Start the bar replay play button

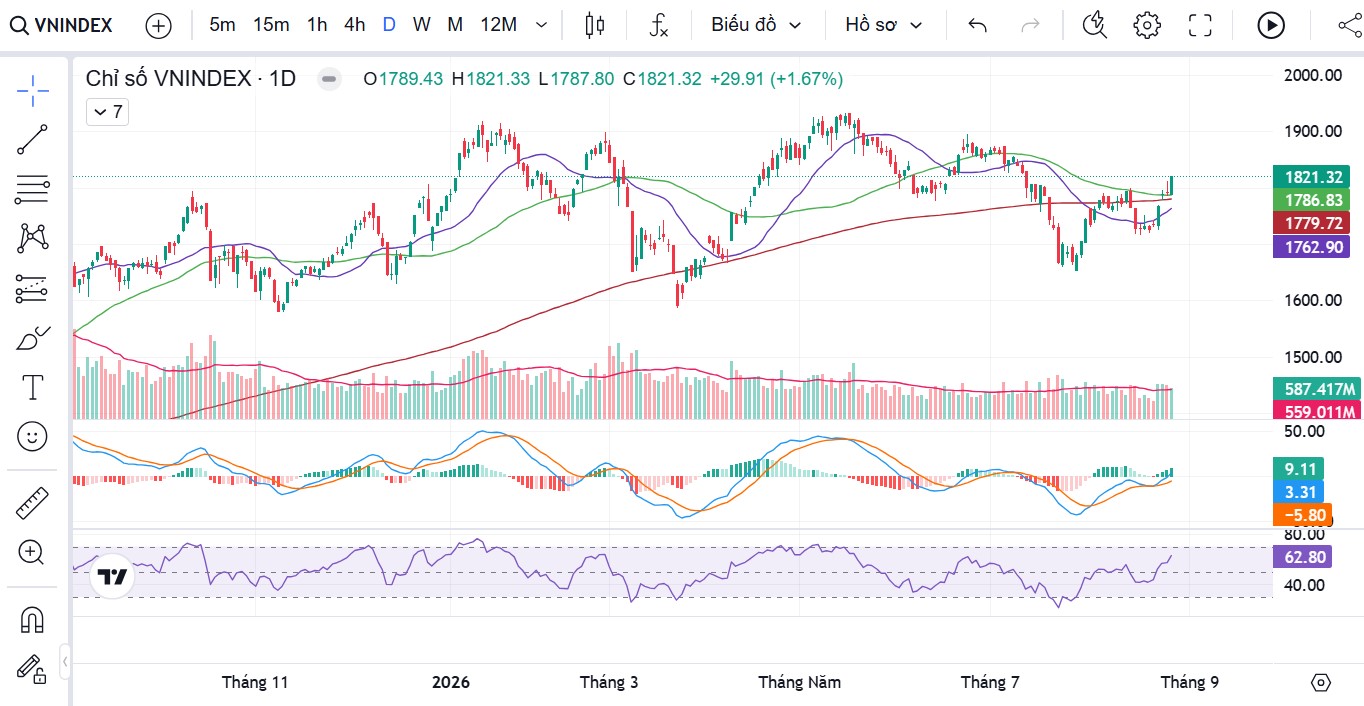click(1271, 25)
